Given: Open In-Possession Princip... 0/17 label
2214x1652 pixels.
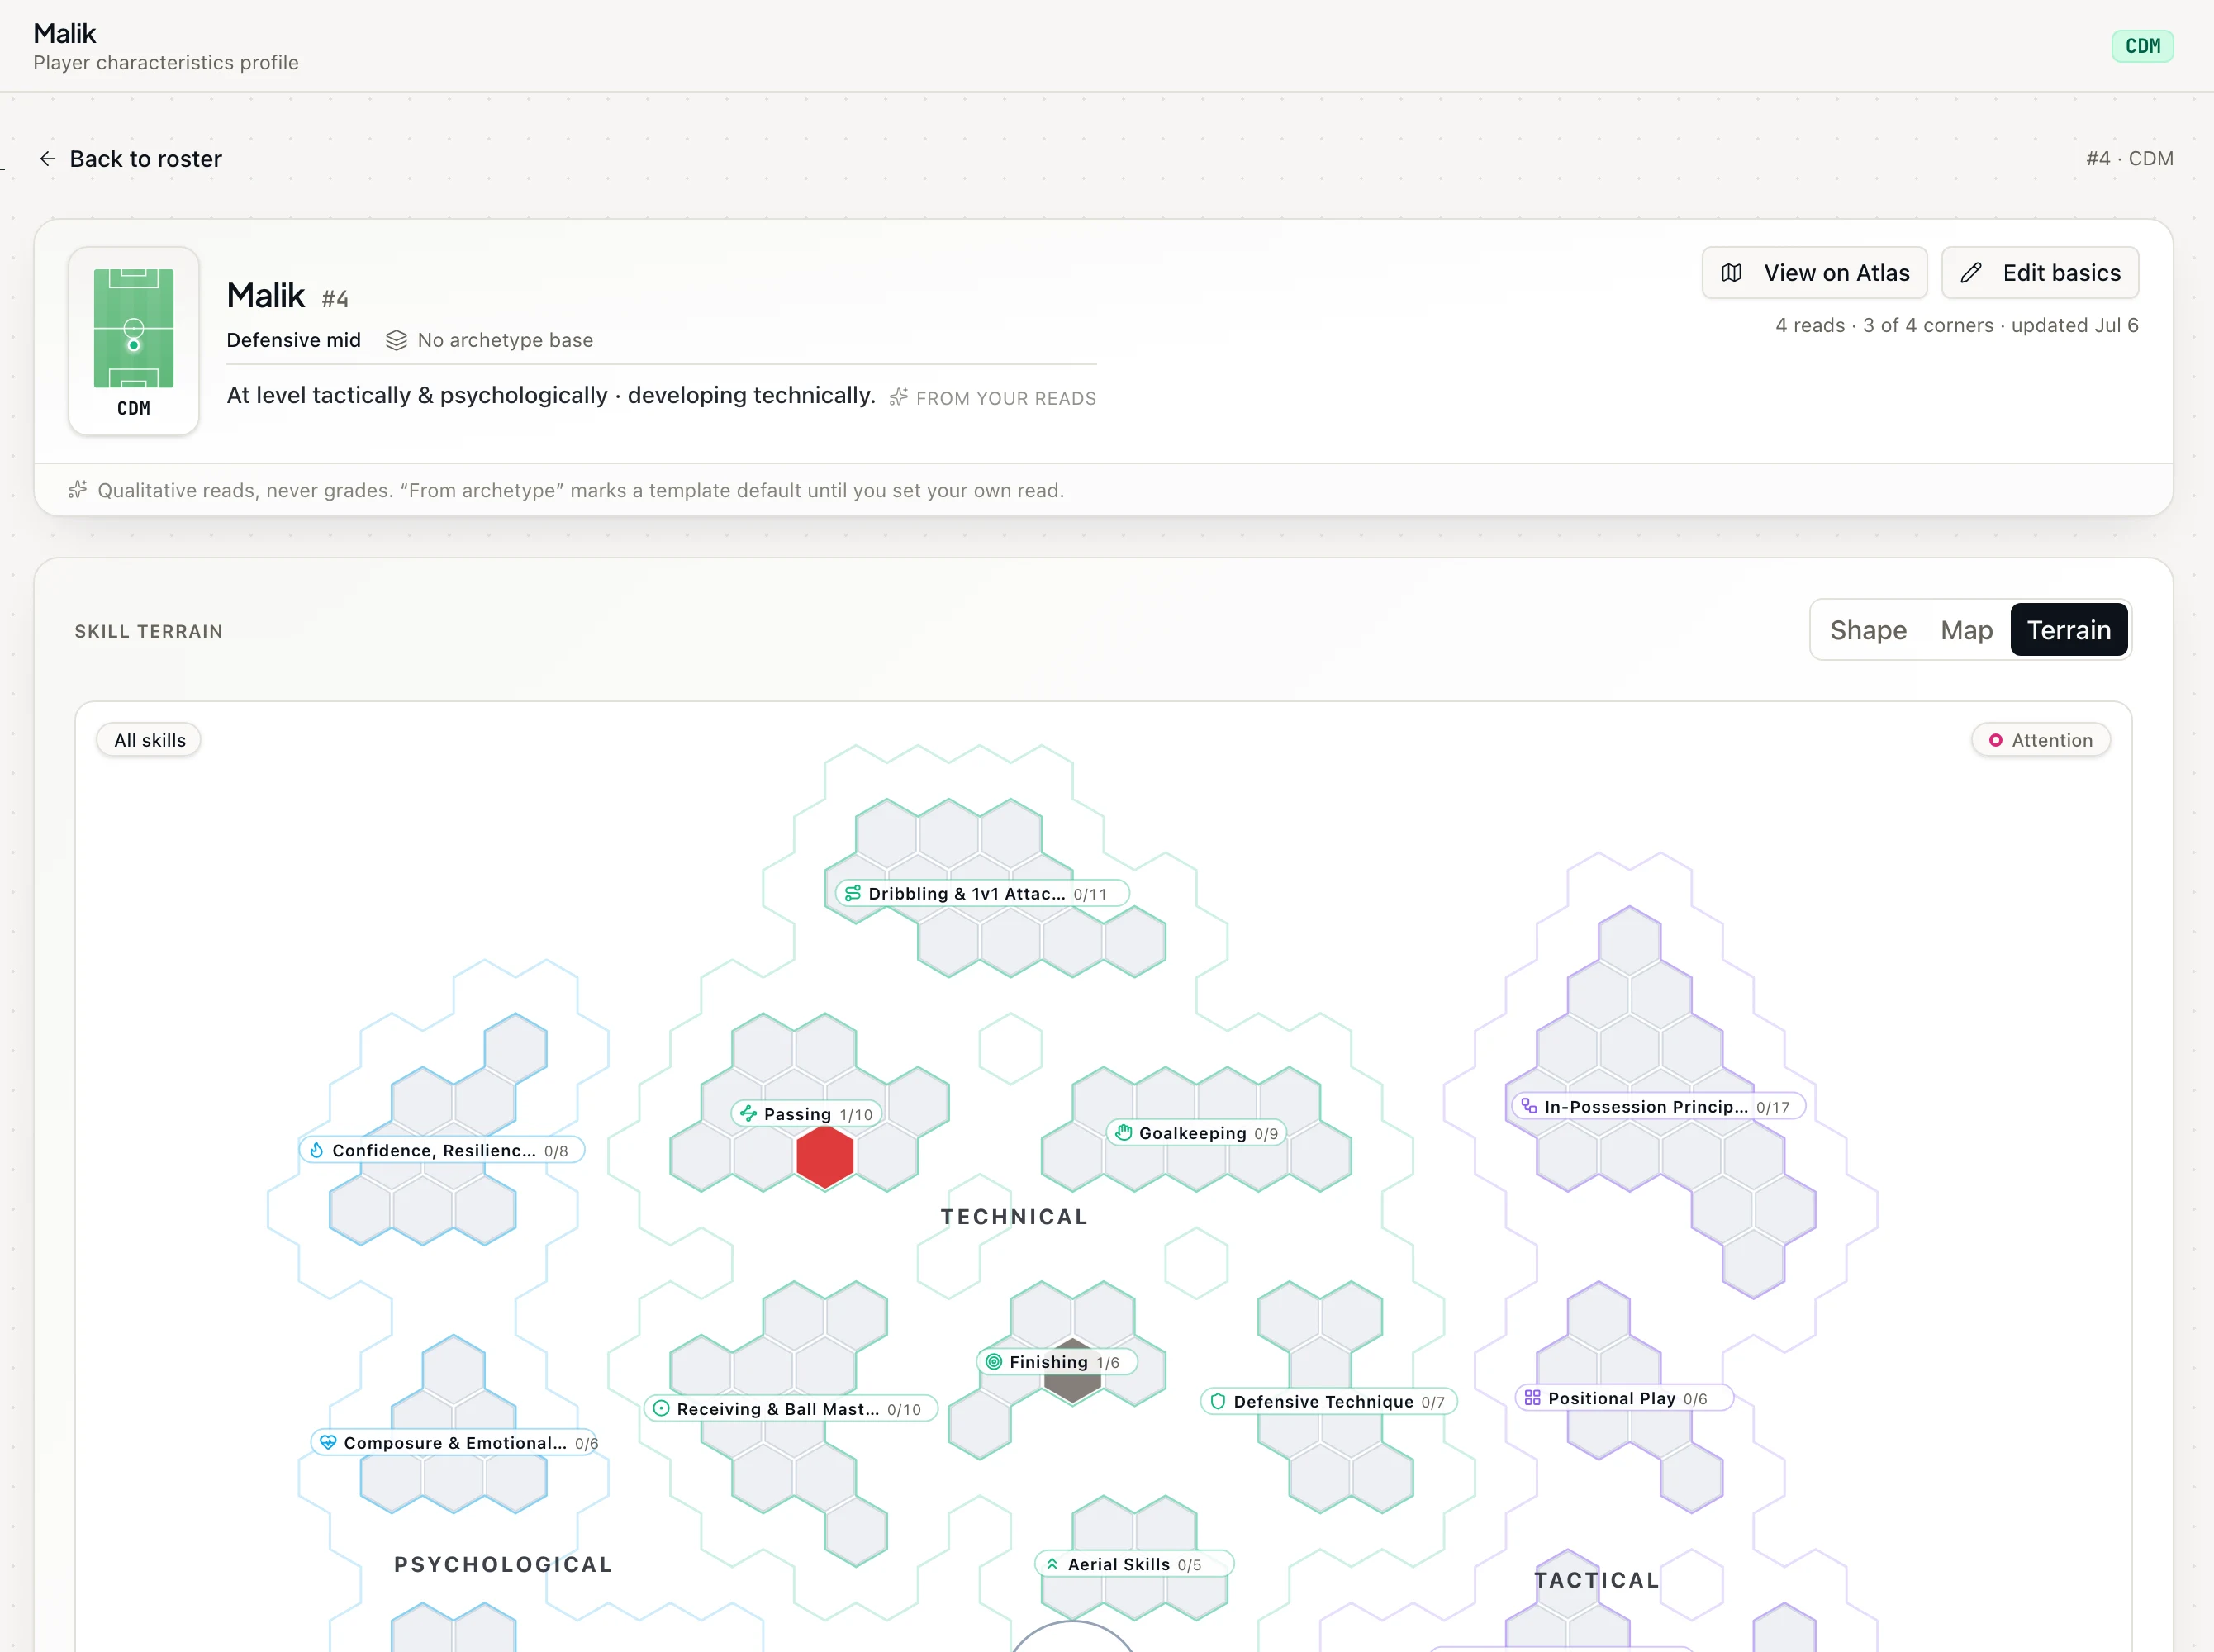Looking at the screenshot, I should point(1658,1106).
